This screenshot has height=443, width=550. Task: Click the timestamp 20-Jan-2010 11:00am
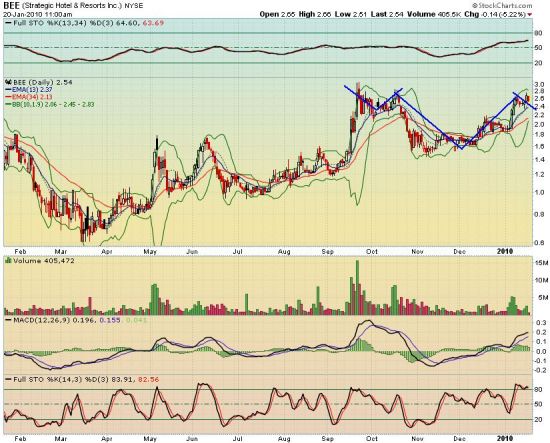point(38,15)
